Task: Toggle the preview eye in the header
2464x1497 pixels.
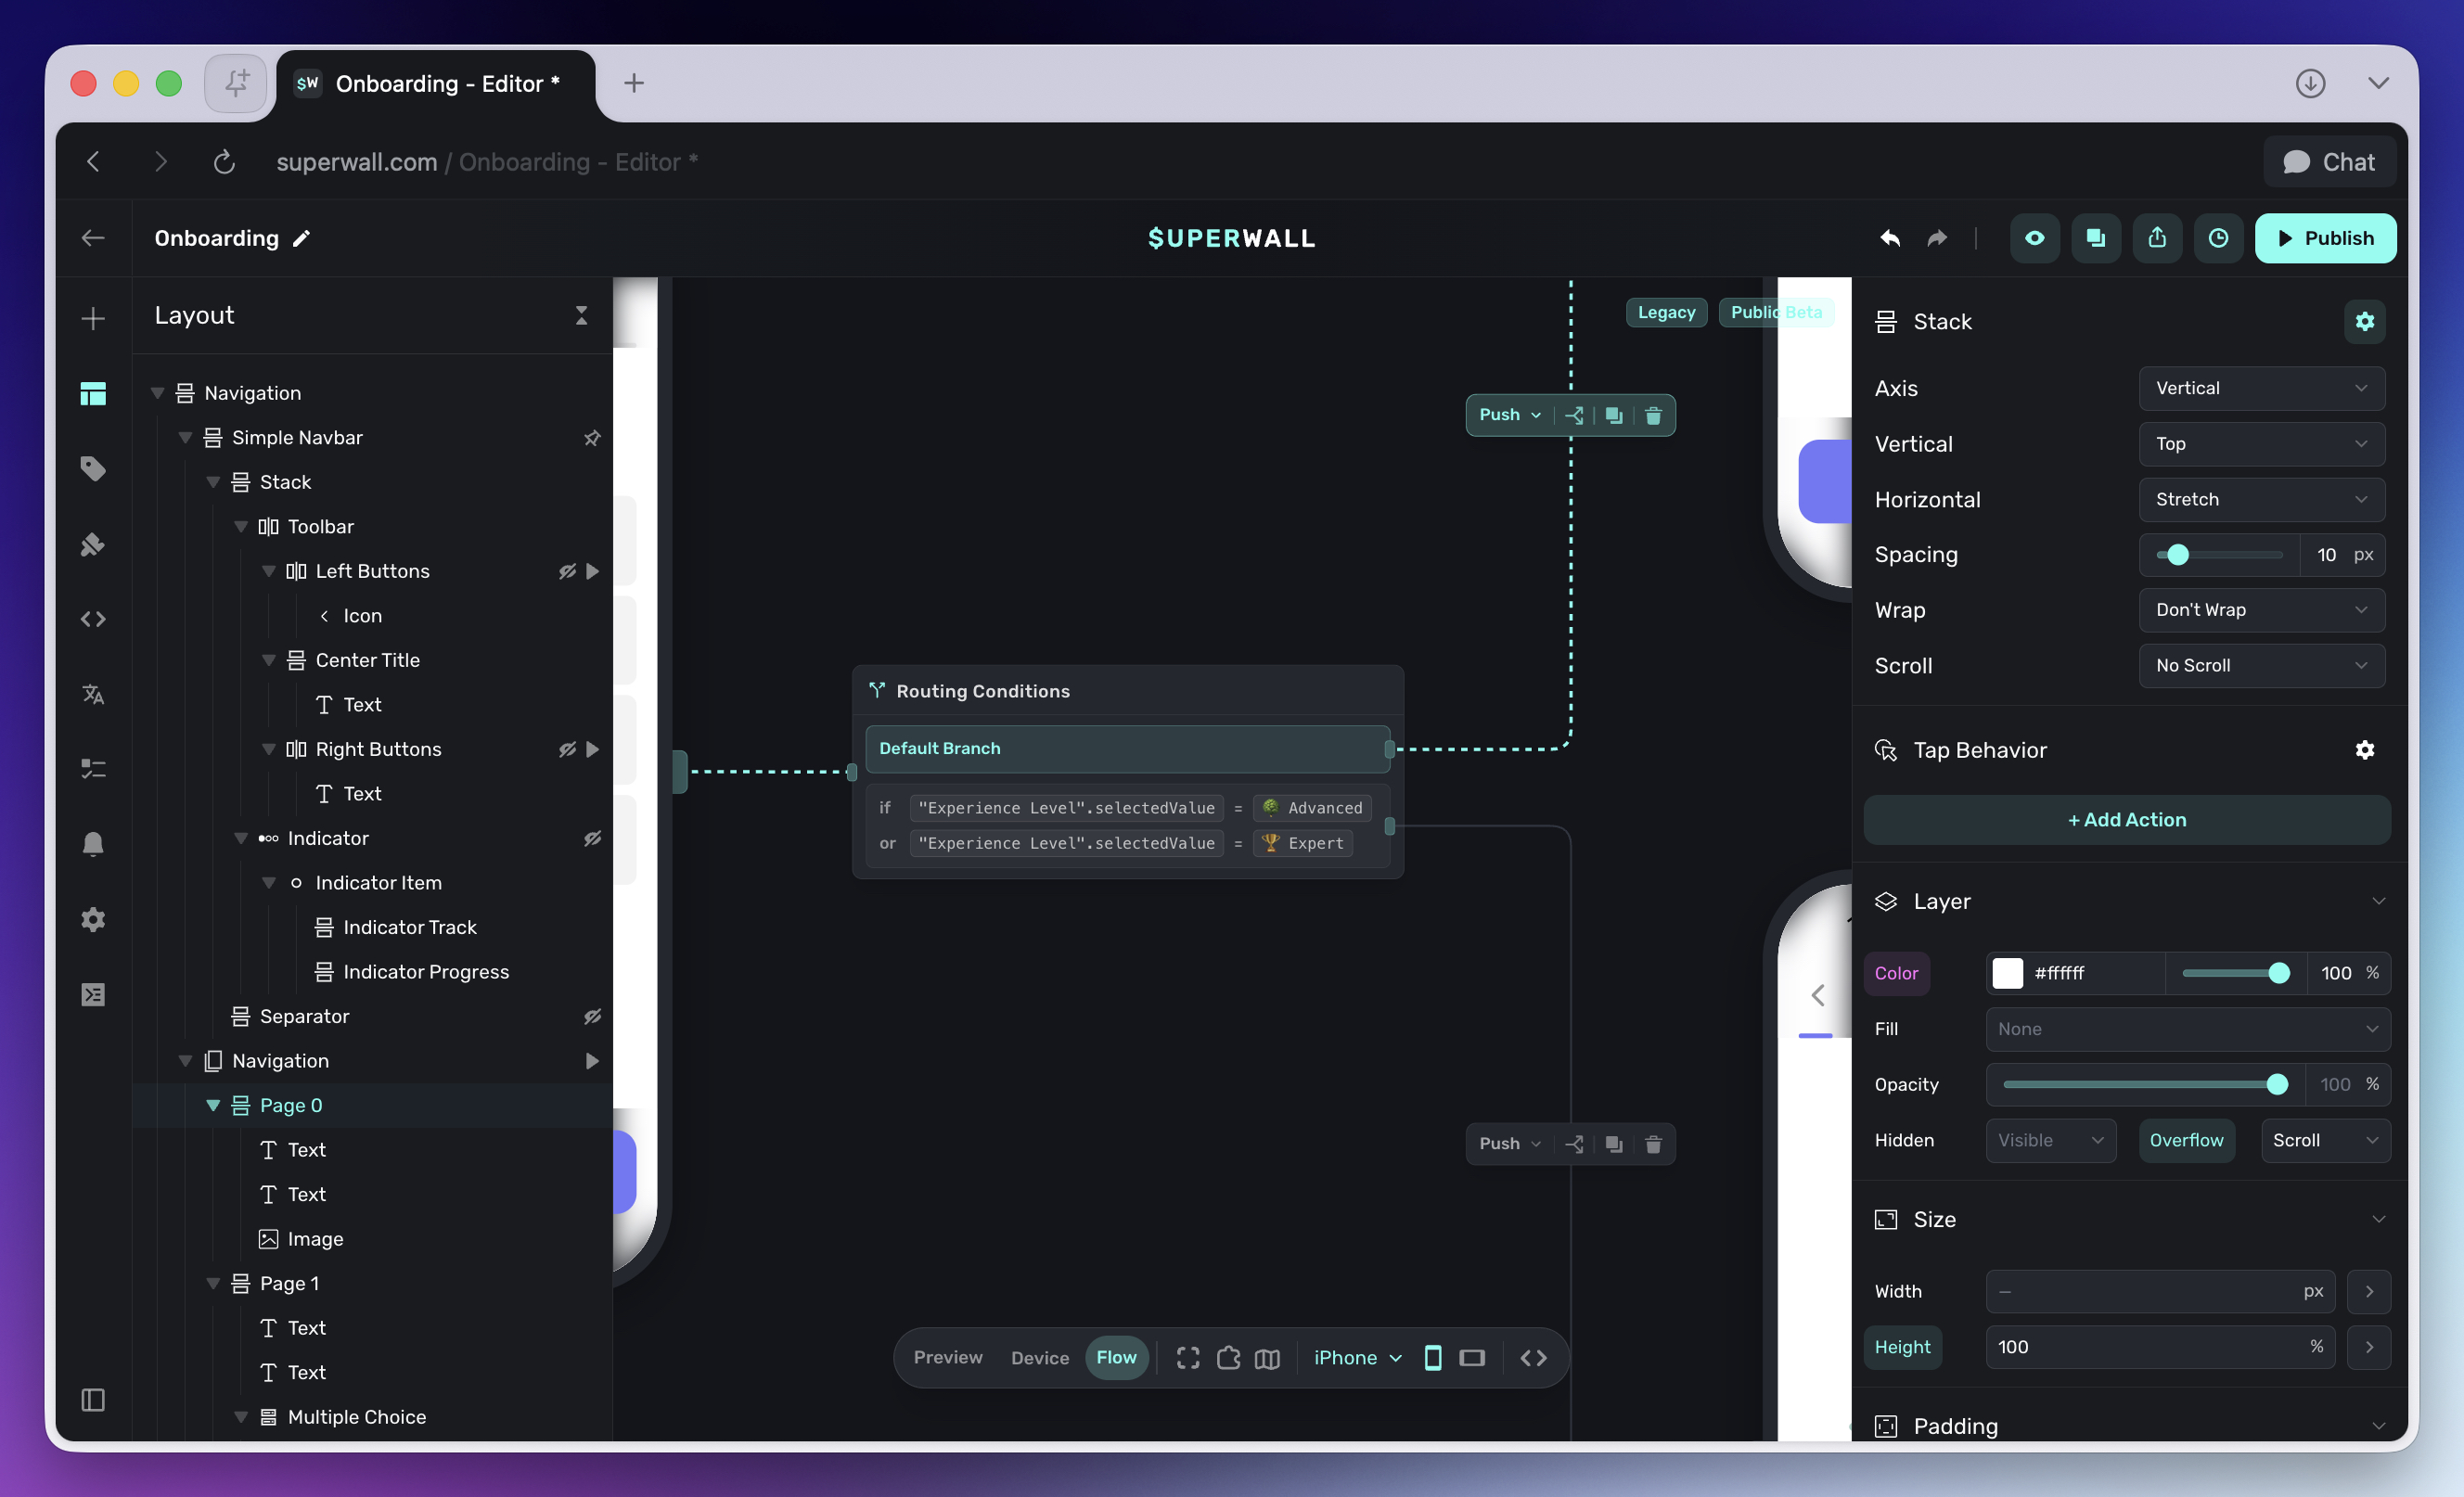Action: pos(2034,238)
